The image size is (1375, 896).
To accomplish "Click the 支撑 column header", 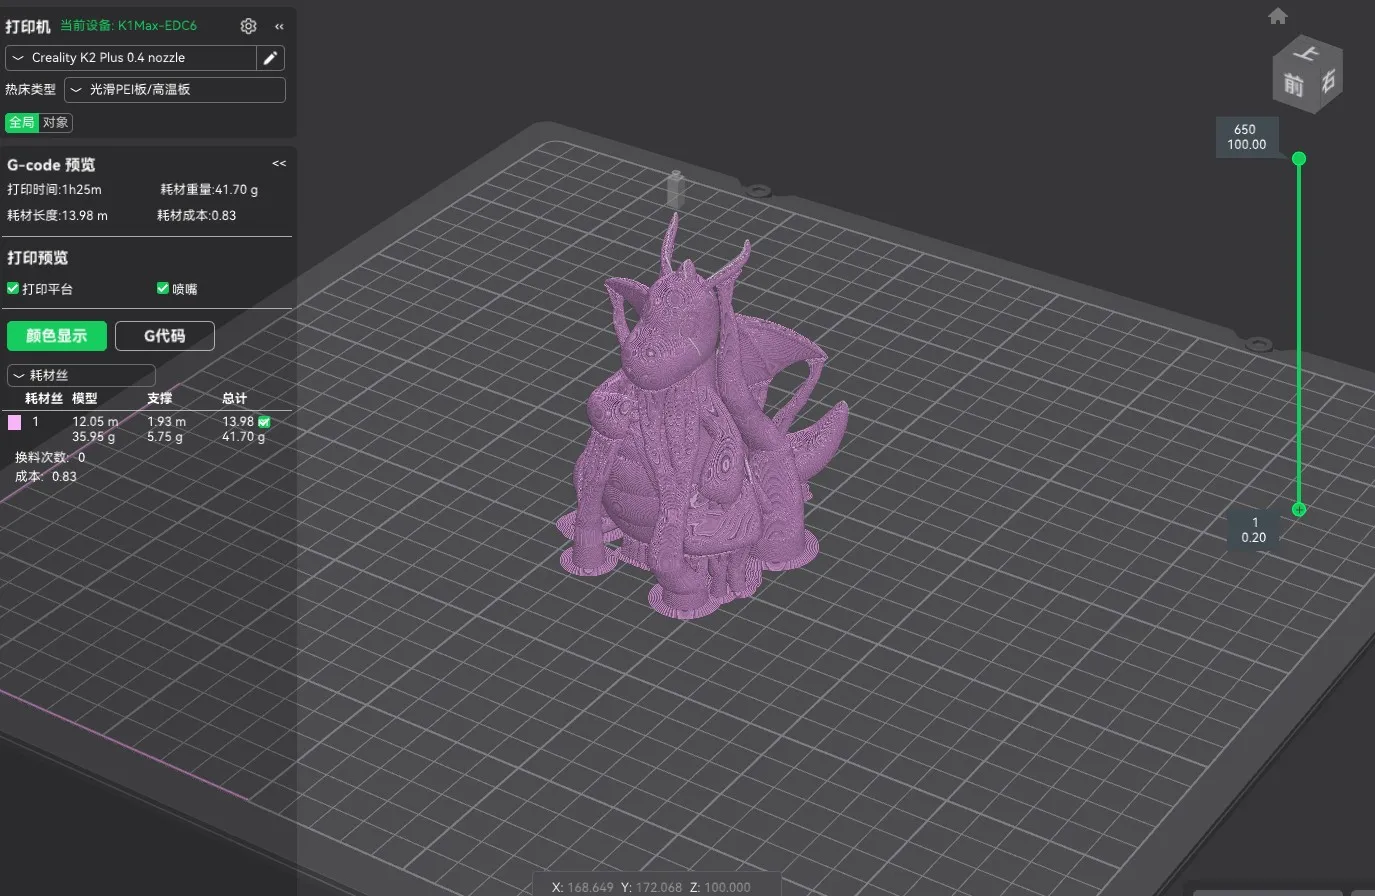I will (x=160, y=398).
